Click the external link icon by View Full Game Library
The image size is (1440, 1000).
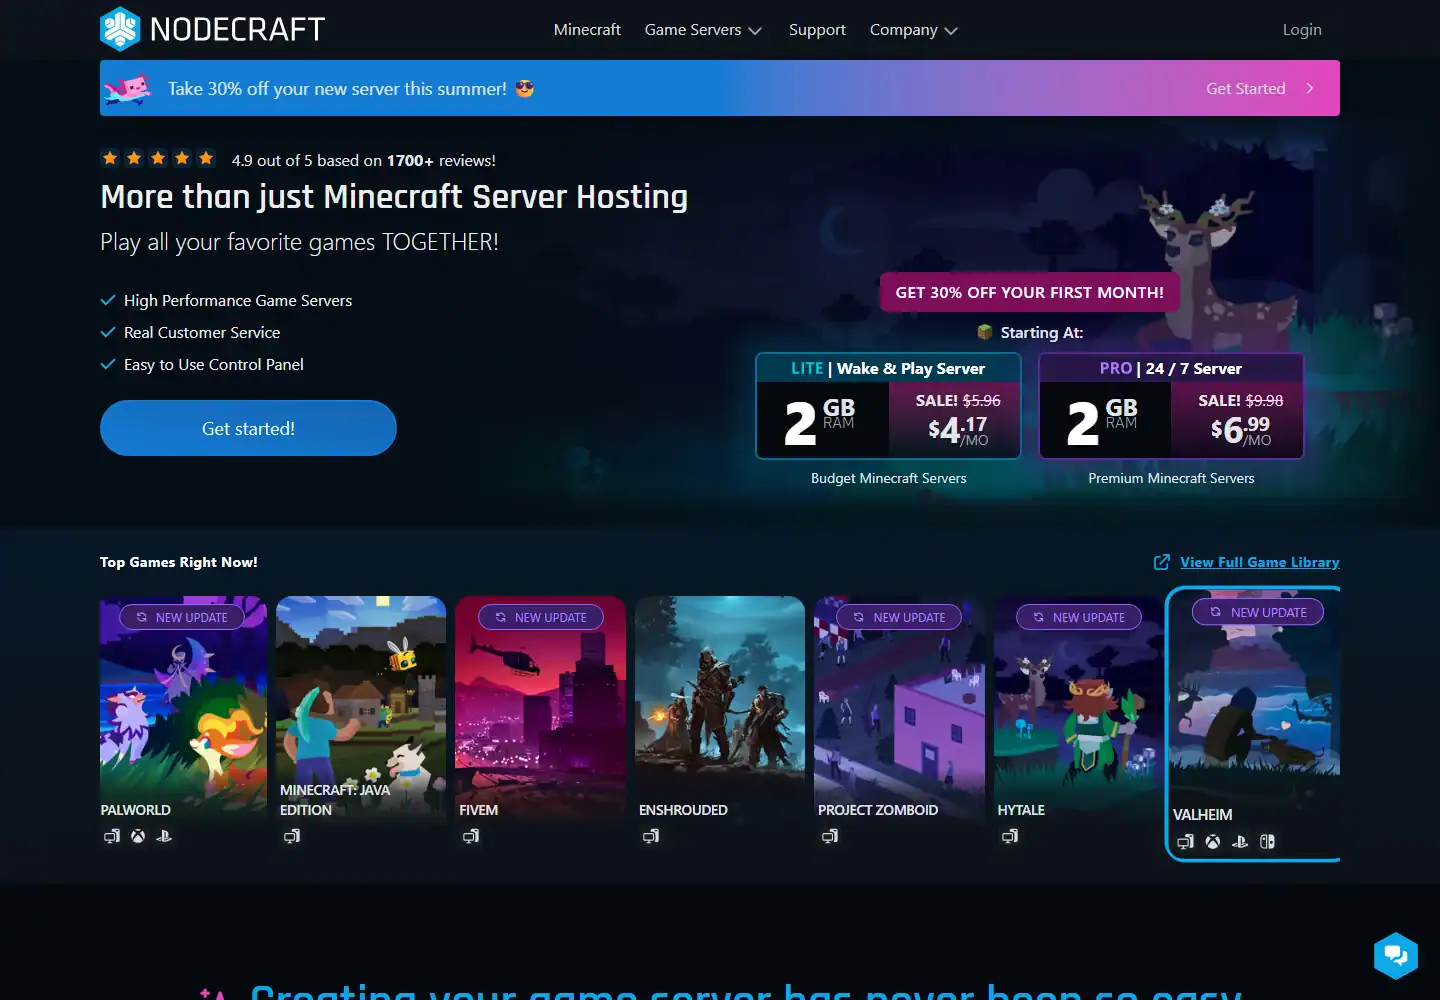tap(1162, 562)
